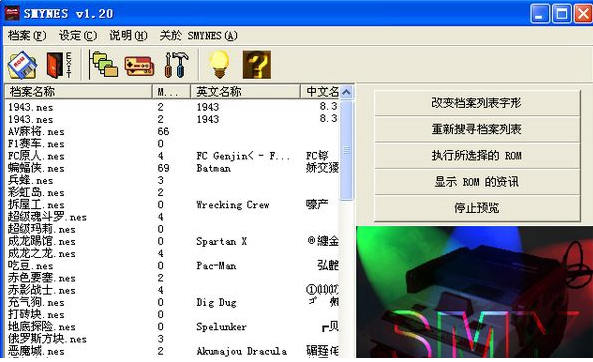Click the file list scroll-up arrow
Image resolution: width=593 pixels, height=362 pixels.
point(346,92)
